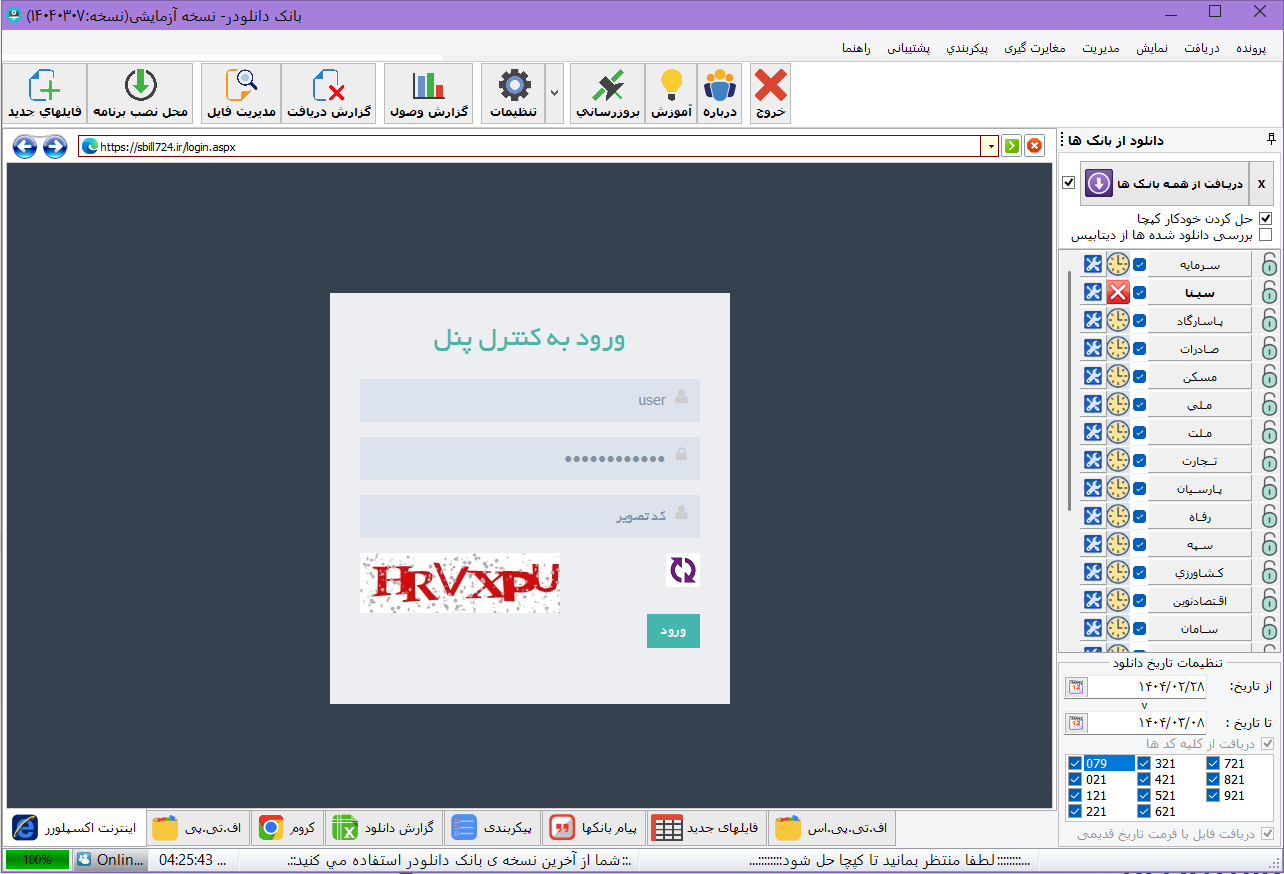Click the فایلهای جدید toolbar icon
The image size is (1284, 874).
pyautogui.click(x=43, y=93)
